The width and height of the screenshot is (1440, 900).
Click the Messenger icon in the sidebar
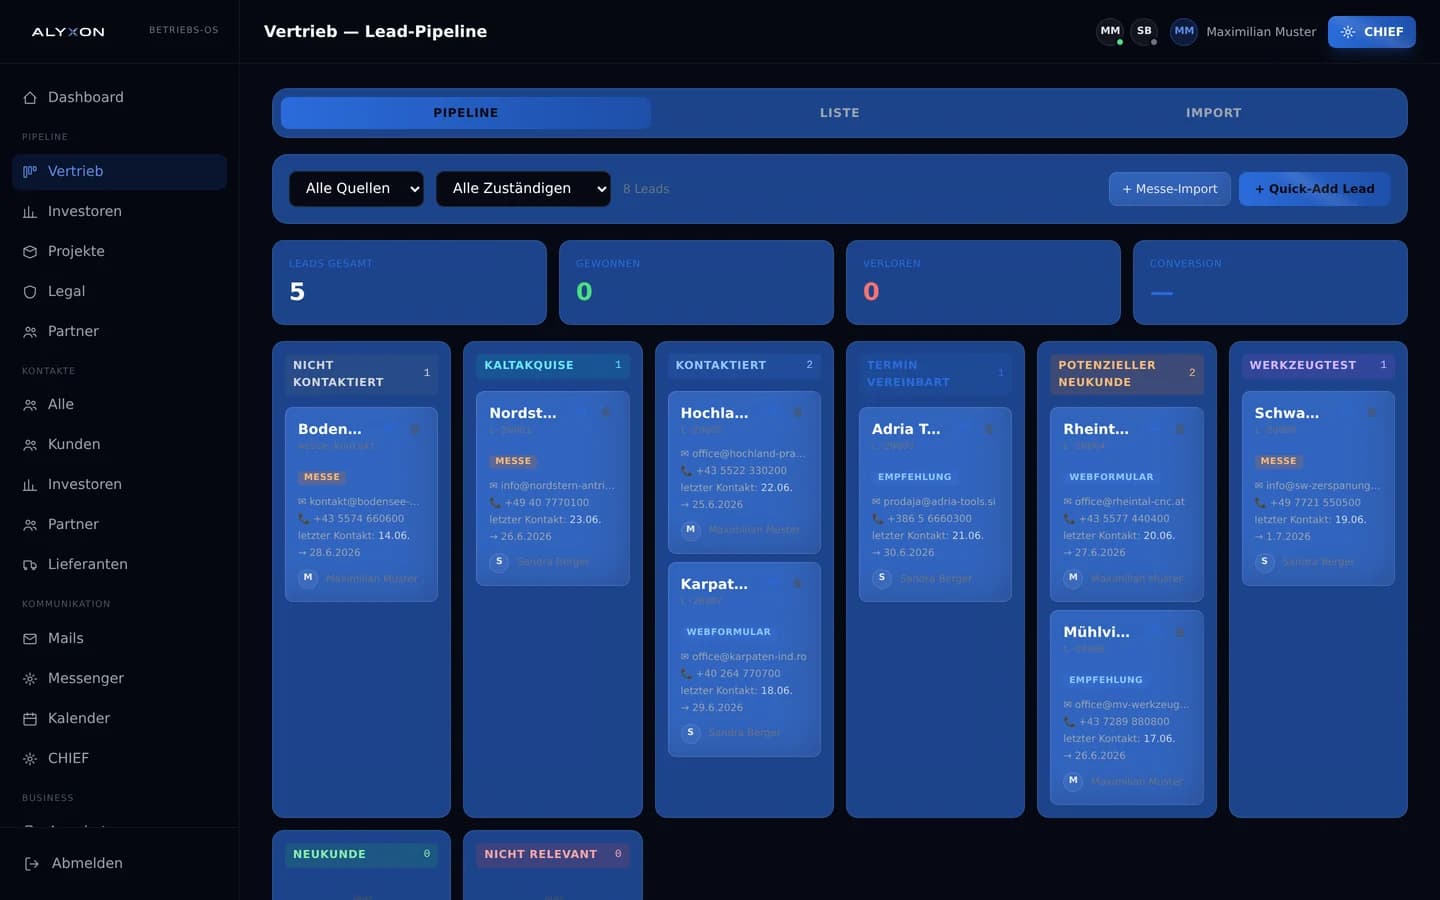[x=30, y=679]
